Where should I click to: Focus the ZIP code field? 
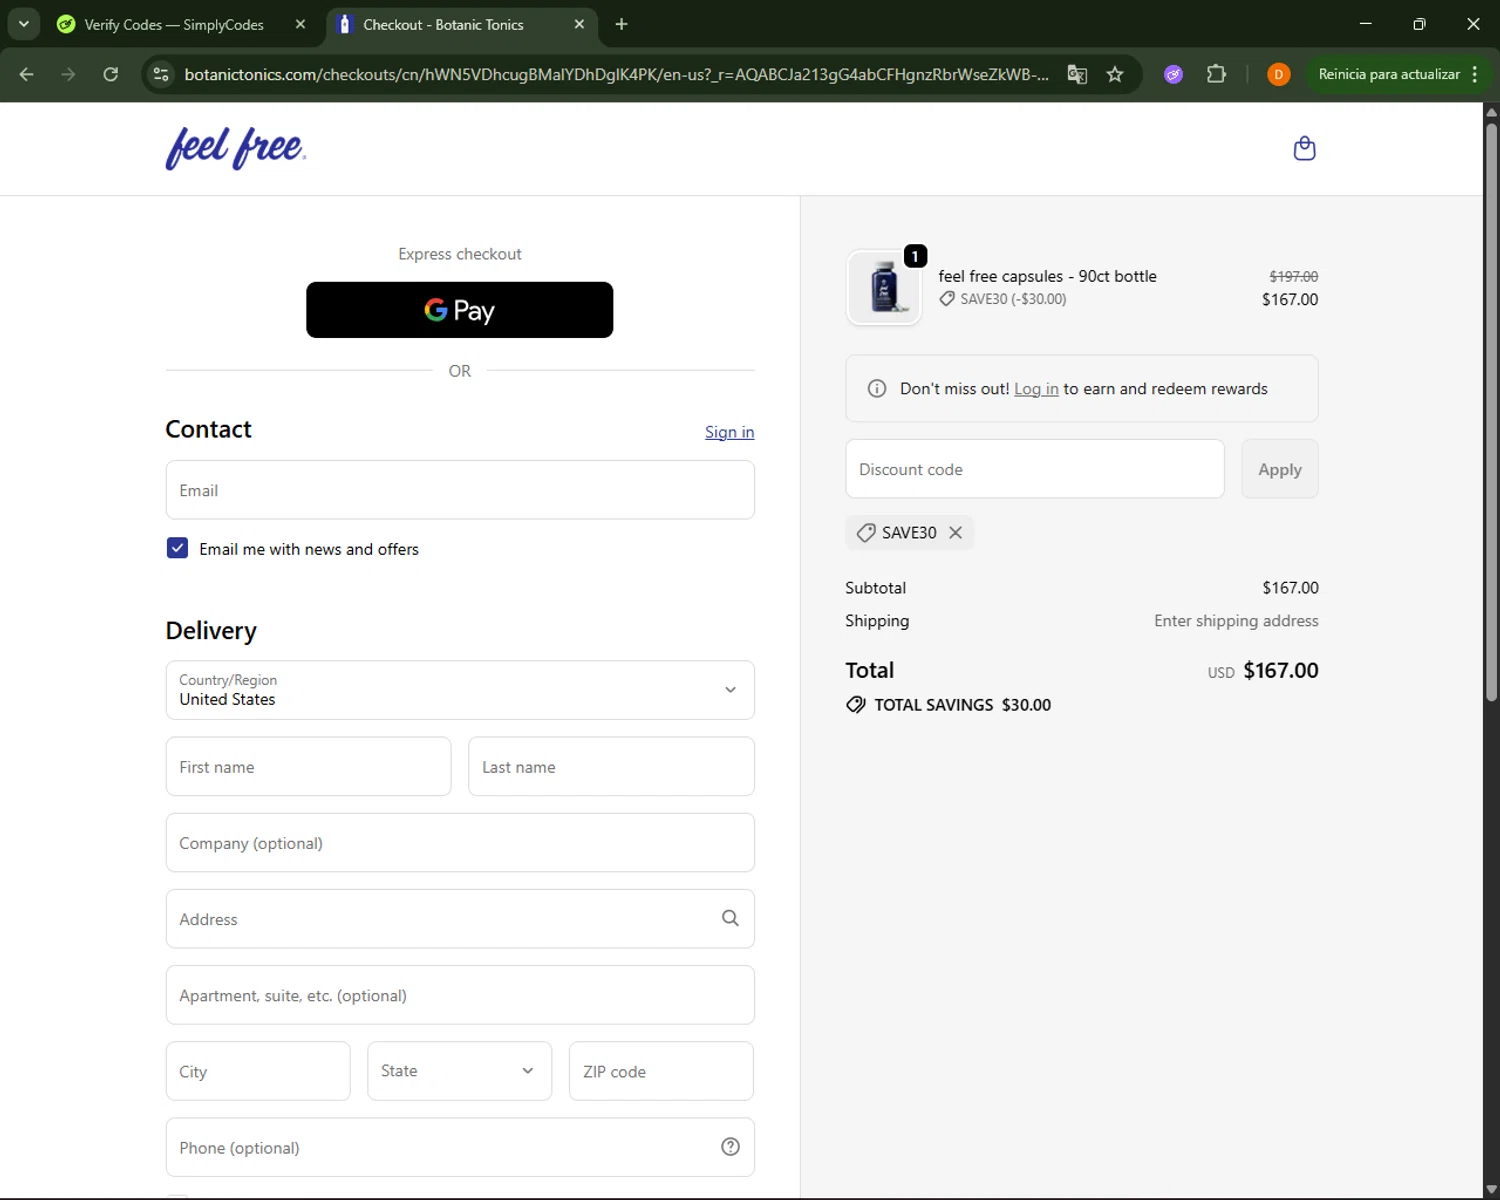point(661,1071)
